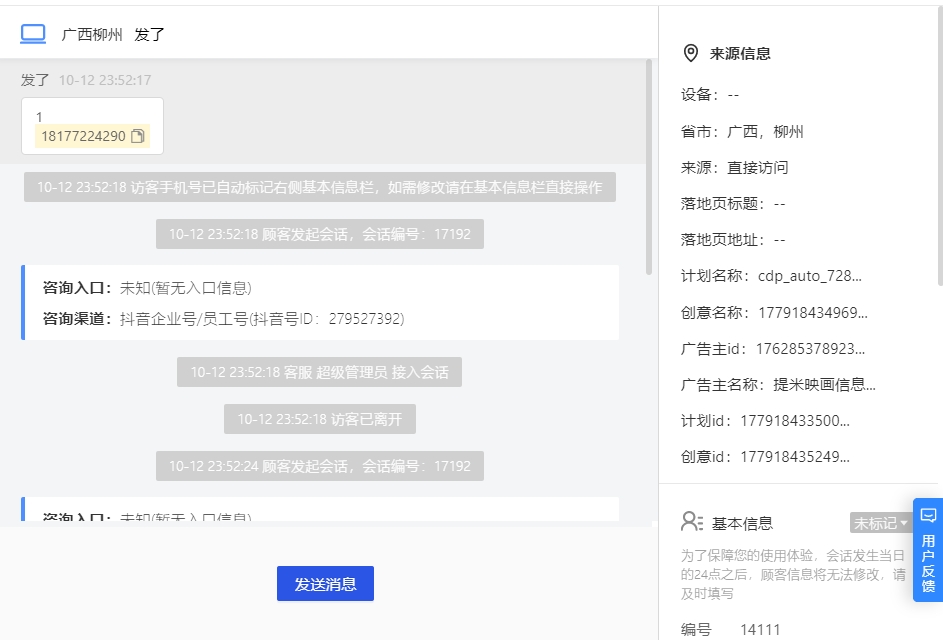The image size is (943, 640).
Task: Select the visitor name 发了 in header
Action: click(x=149, y=35)
